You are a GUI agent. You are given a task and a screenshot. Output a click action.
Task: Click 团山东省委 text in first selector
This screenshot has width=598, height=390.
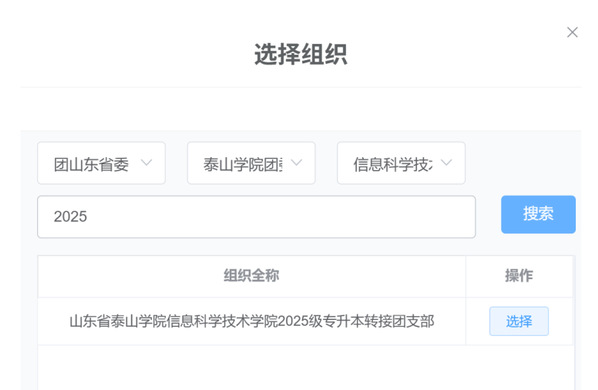tap(91, 164)
